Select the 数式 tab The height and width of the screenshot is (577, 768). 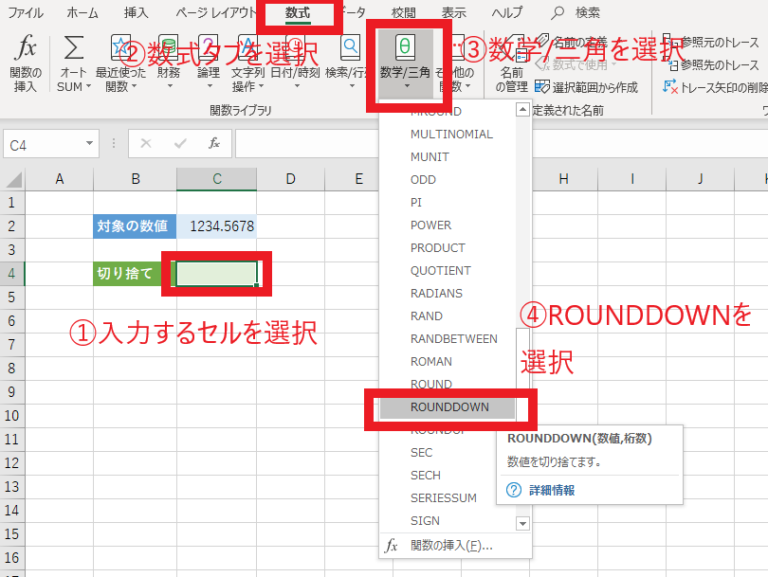(x=298, y=13)
